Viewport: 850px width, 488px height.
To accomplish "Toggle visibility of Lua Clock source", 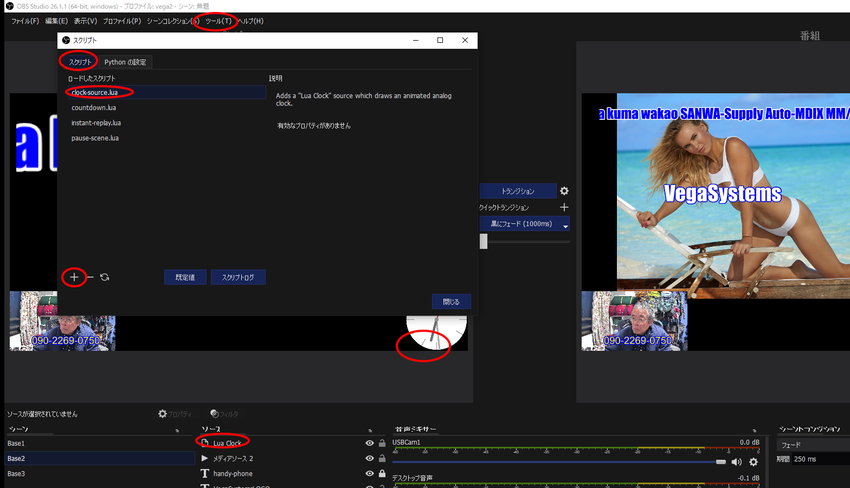I will point(370,443).
